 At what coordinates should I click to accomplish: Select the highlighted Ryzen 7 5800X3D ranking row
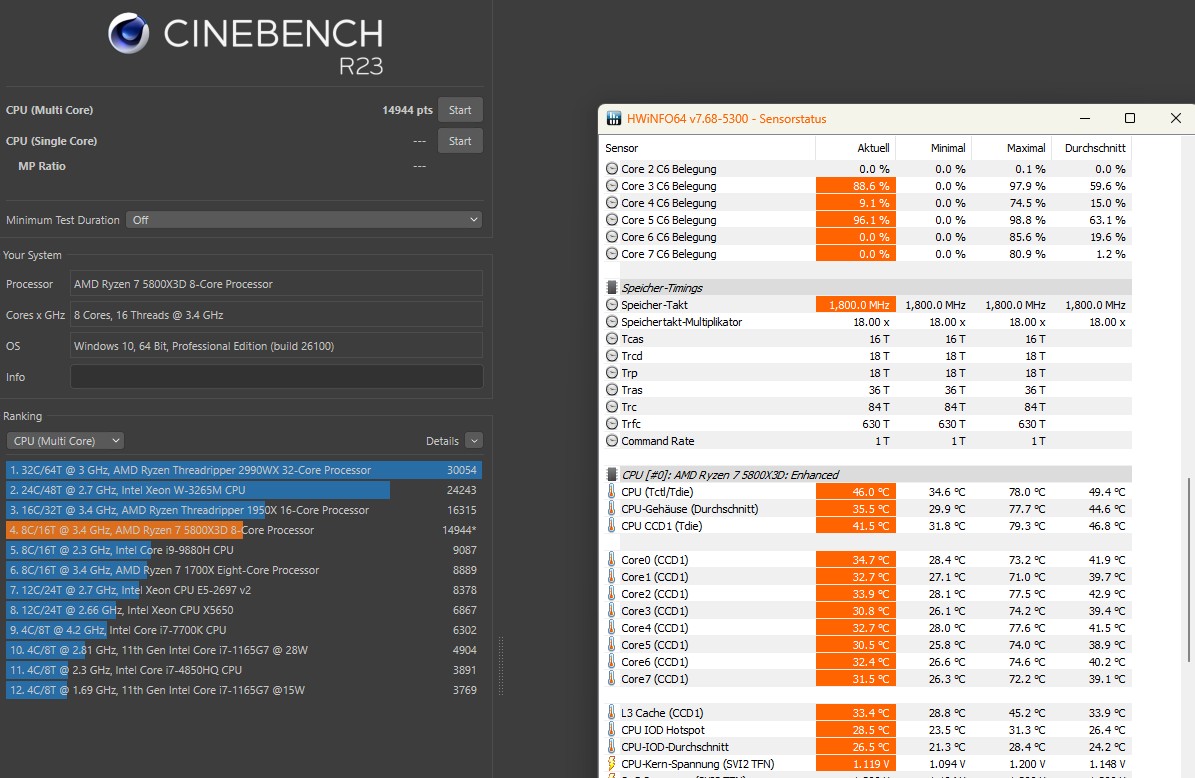click(x=244, y=530)
